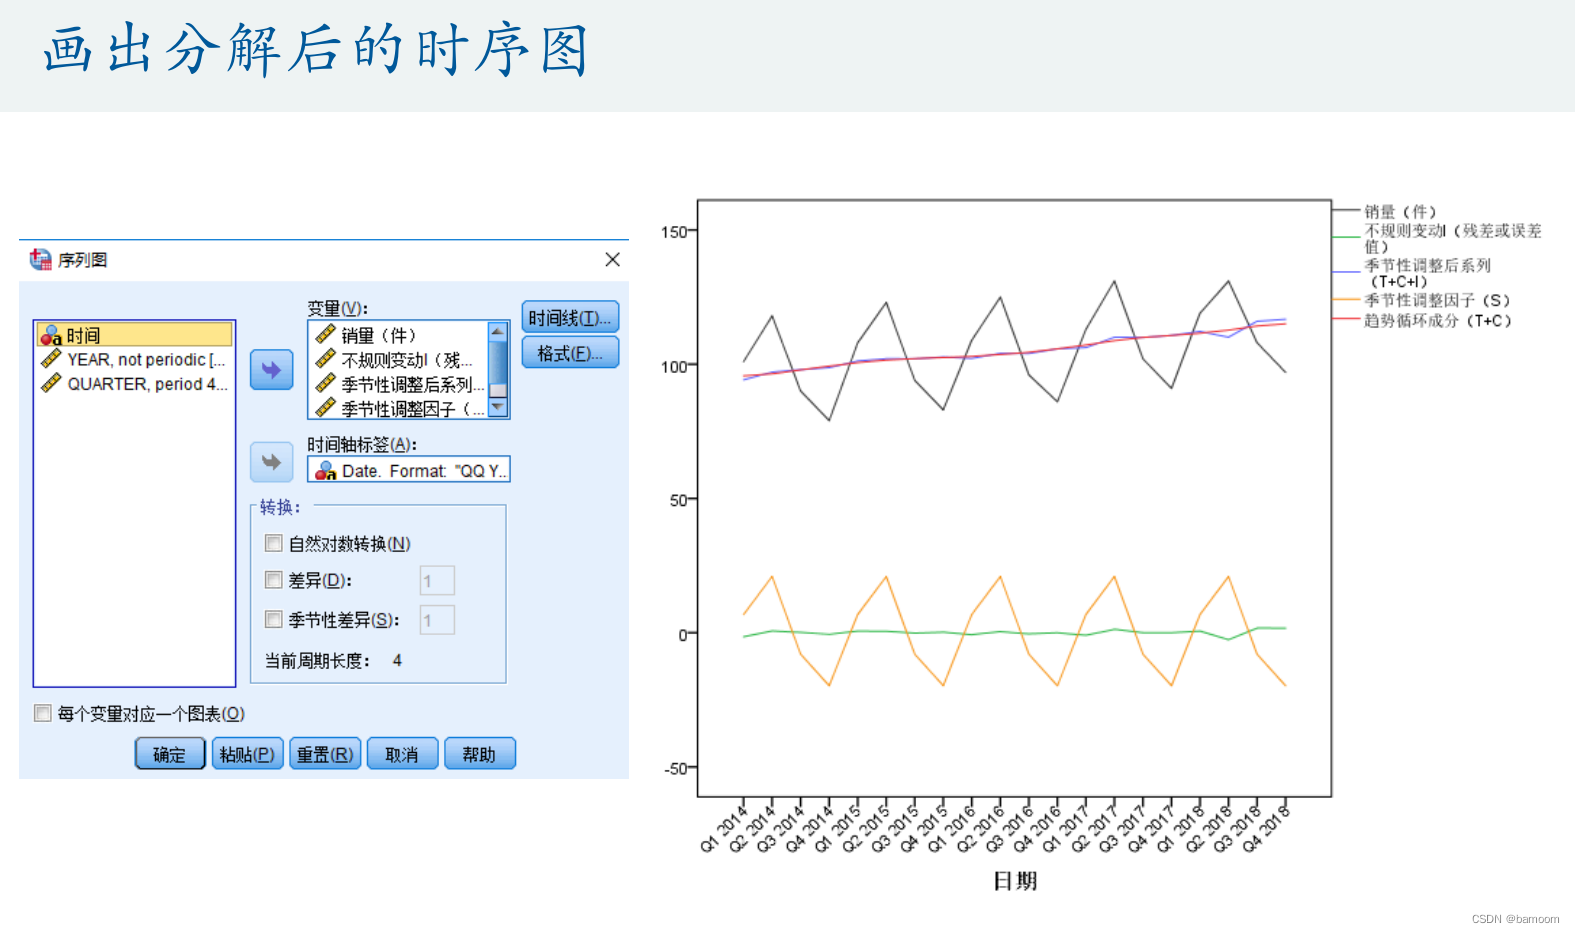The width and height of the screenshot is (1575, 933).
Task: Select QUARTER, period 4 variable text
Action: coord(147,383)
